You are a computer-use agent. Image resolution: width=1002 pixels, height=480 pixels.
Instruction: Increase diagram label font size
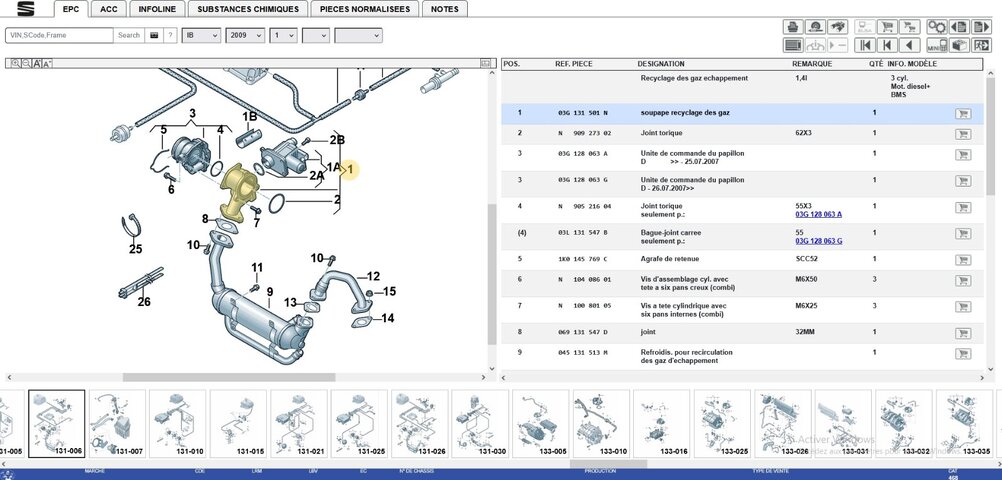(37, 63)
